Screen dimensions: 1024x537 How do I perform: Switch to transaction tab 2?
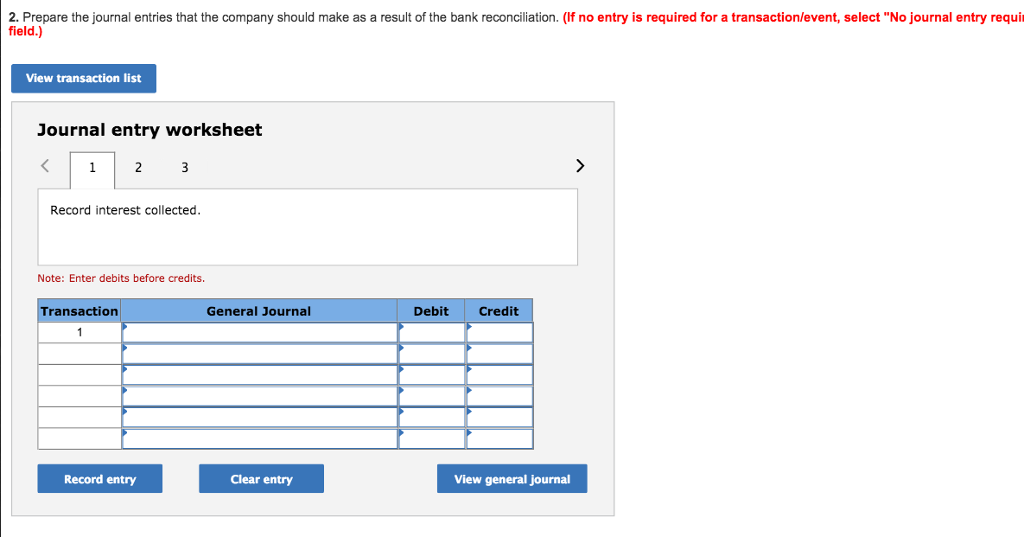pos(138,168)
